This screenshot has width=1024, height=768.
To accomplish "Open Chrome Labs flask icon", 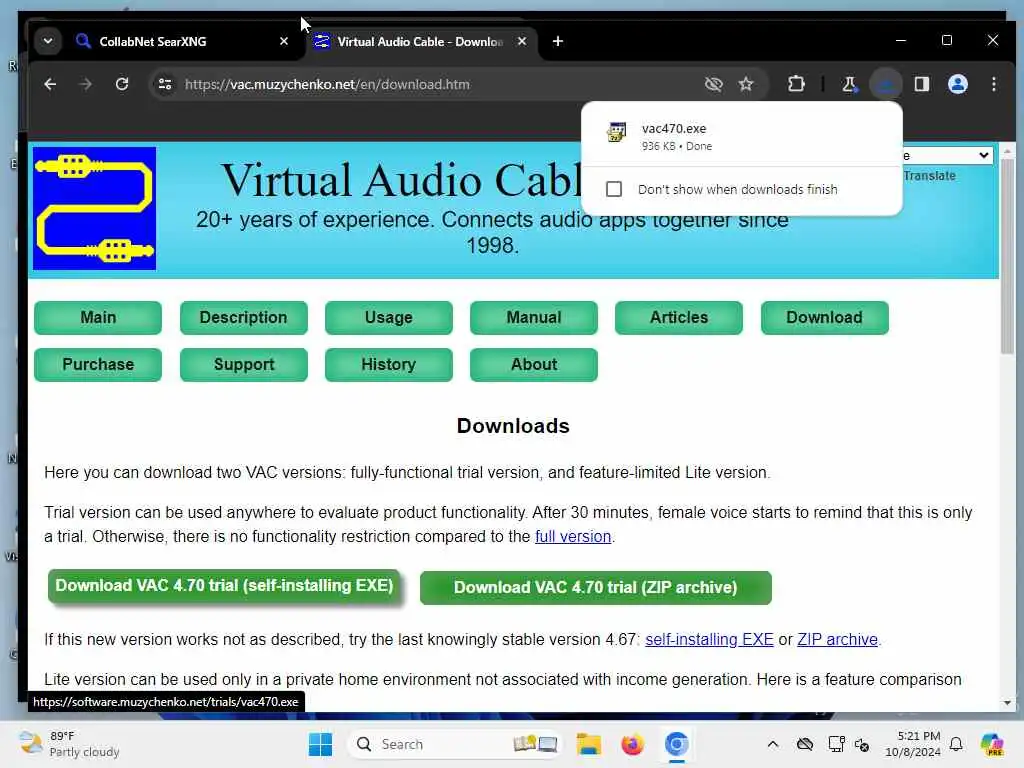I will click(x=849, y=84).
